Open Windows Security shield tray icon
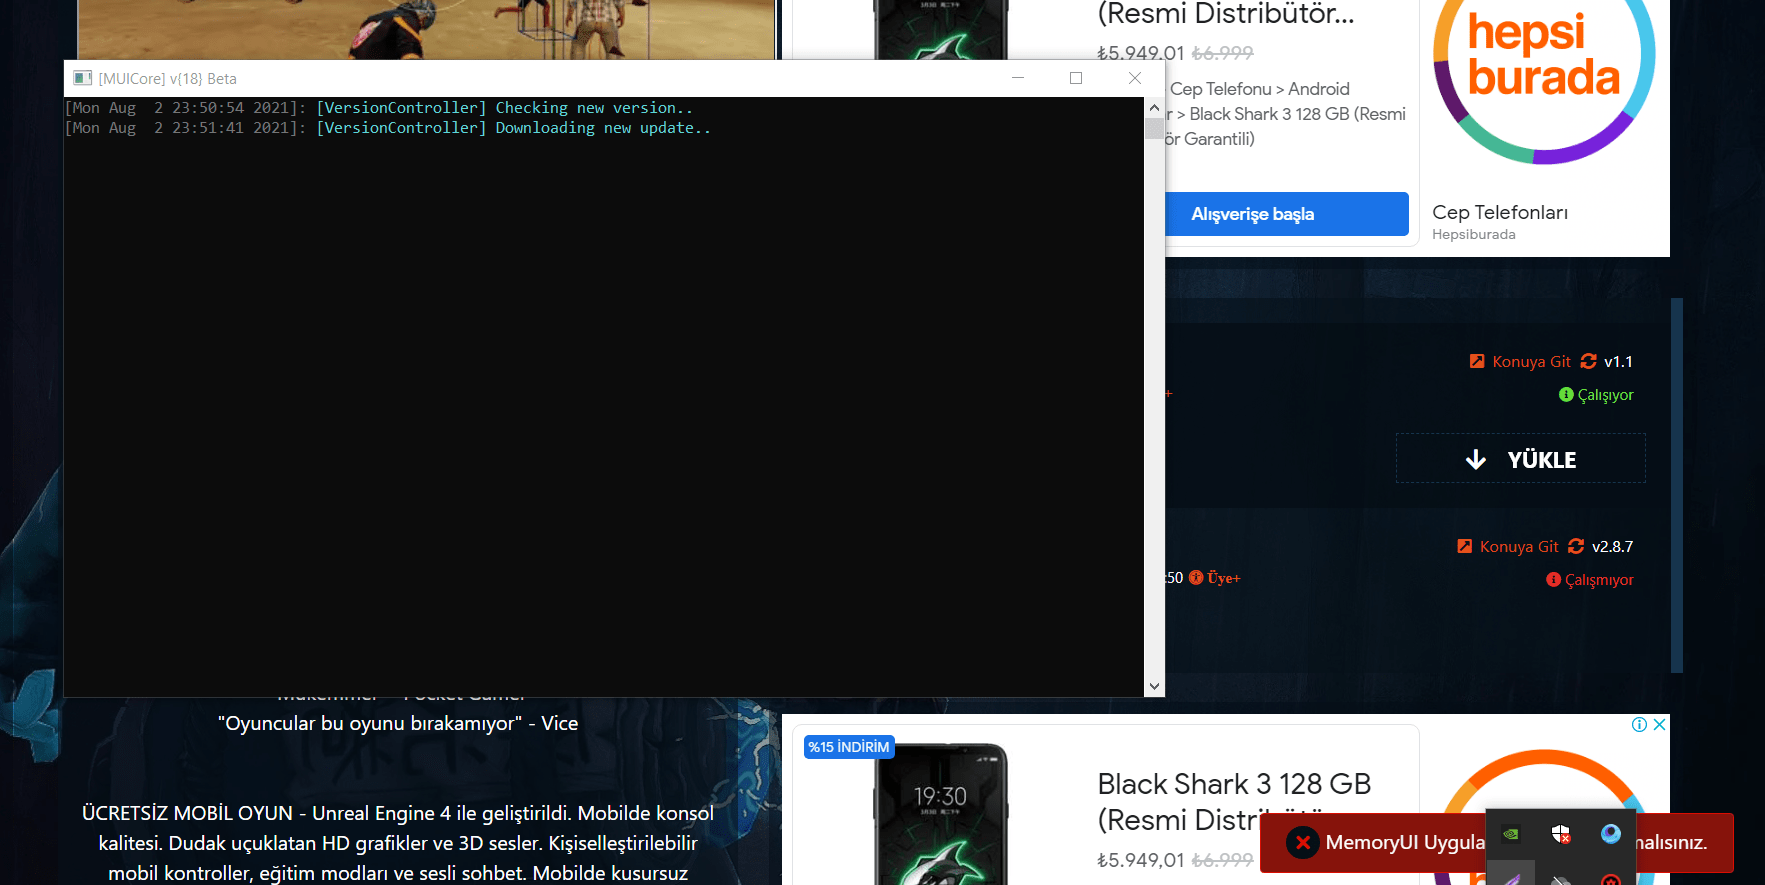The image size is (1765, 885). (1561, 833)
